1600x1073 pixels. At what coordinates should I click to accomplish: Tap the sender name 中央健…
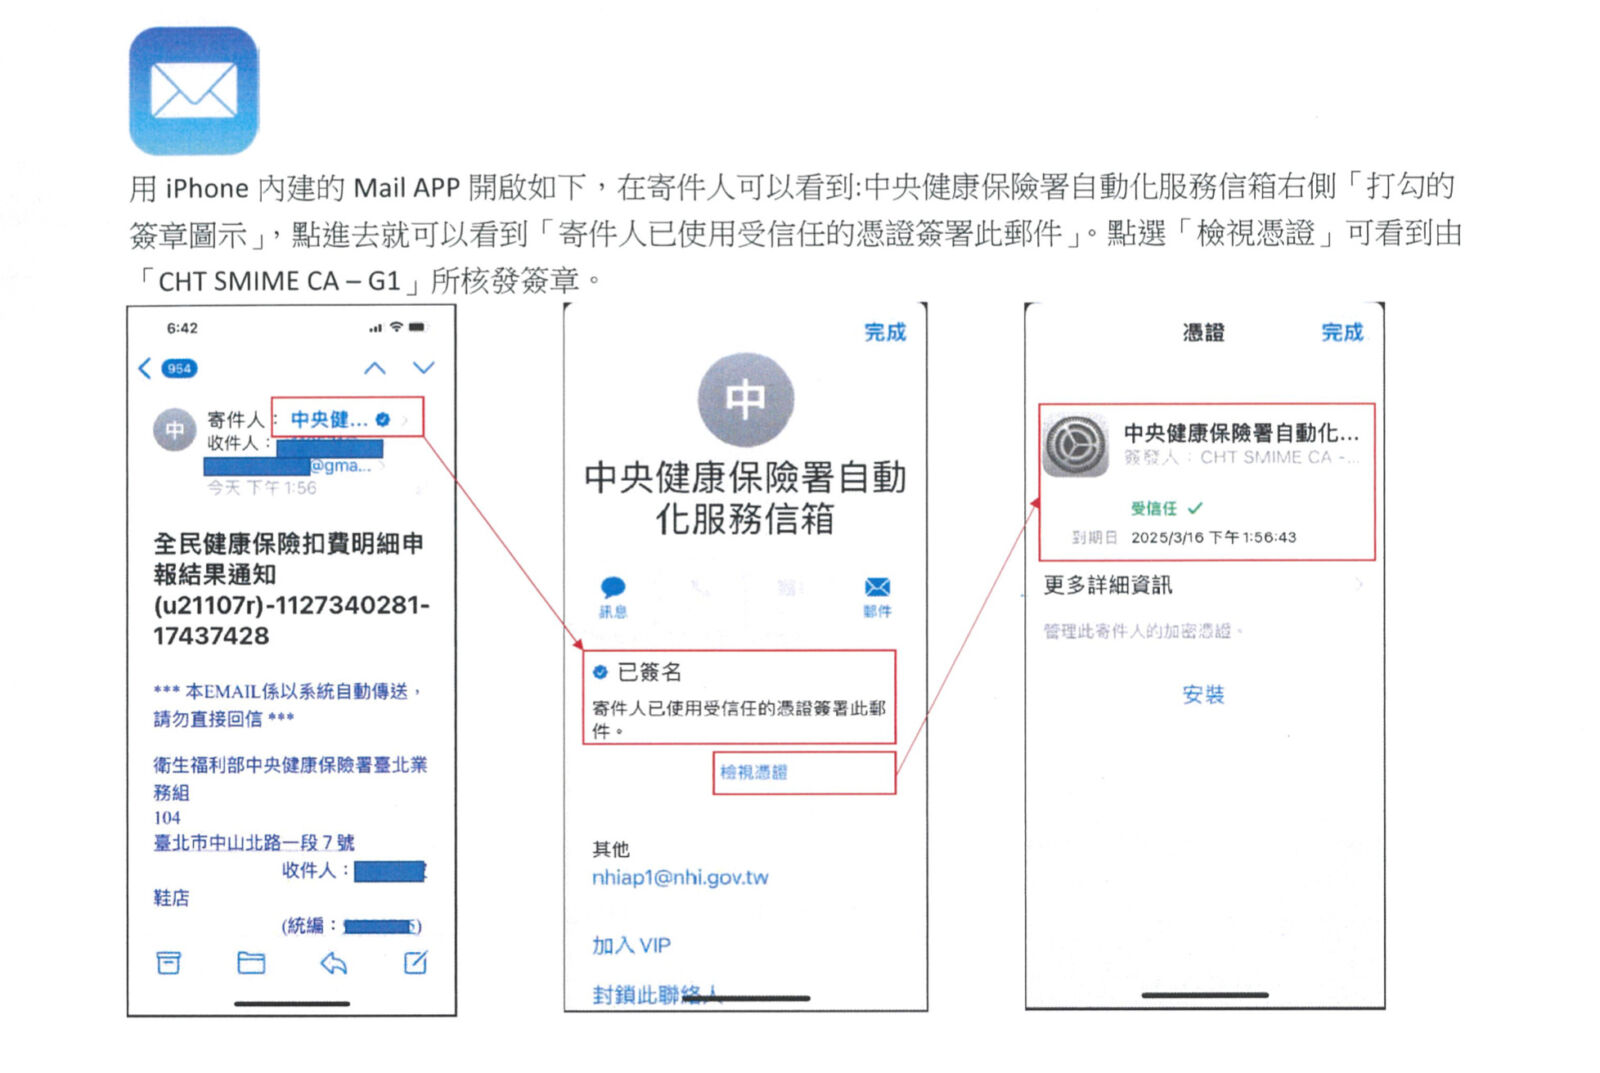point(329,420)
